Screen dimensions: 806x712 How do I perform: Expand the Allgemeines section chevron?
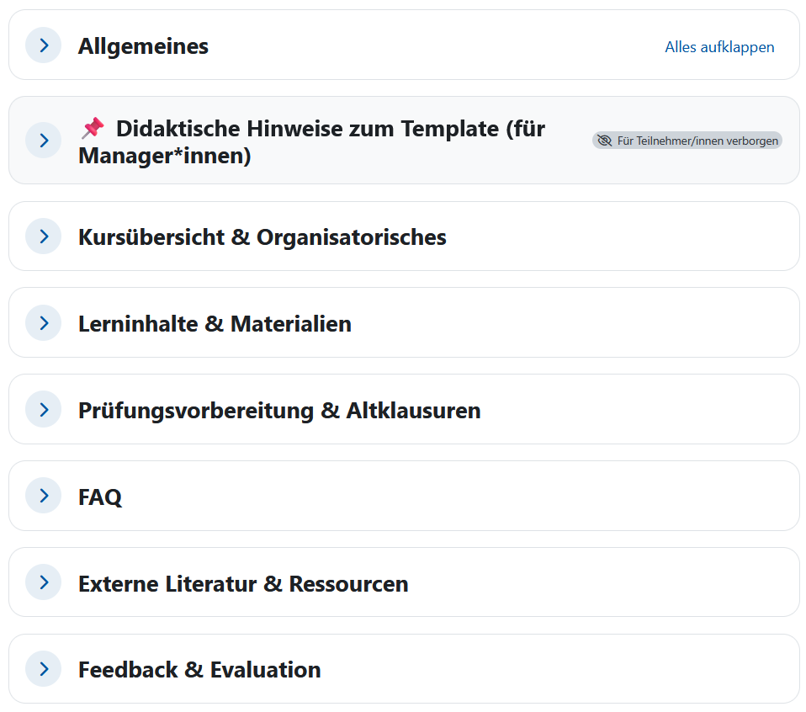[x=43, y=46]
